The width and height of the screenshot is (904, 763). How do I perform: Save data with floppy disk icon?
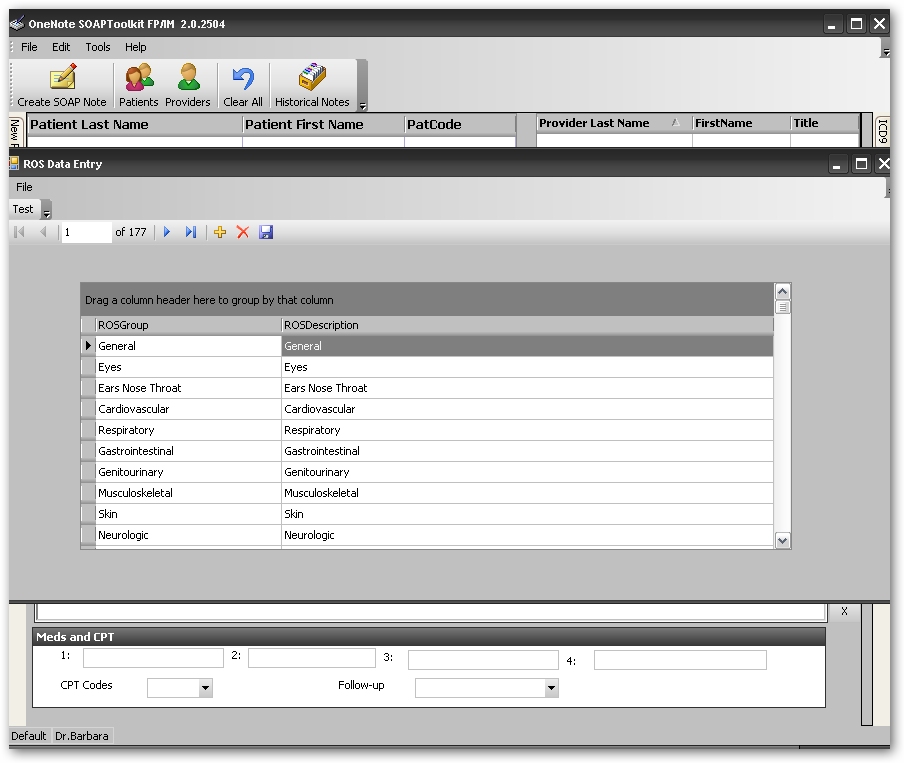tap(266, 232)
